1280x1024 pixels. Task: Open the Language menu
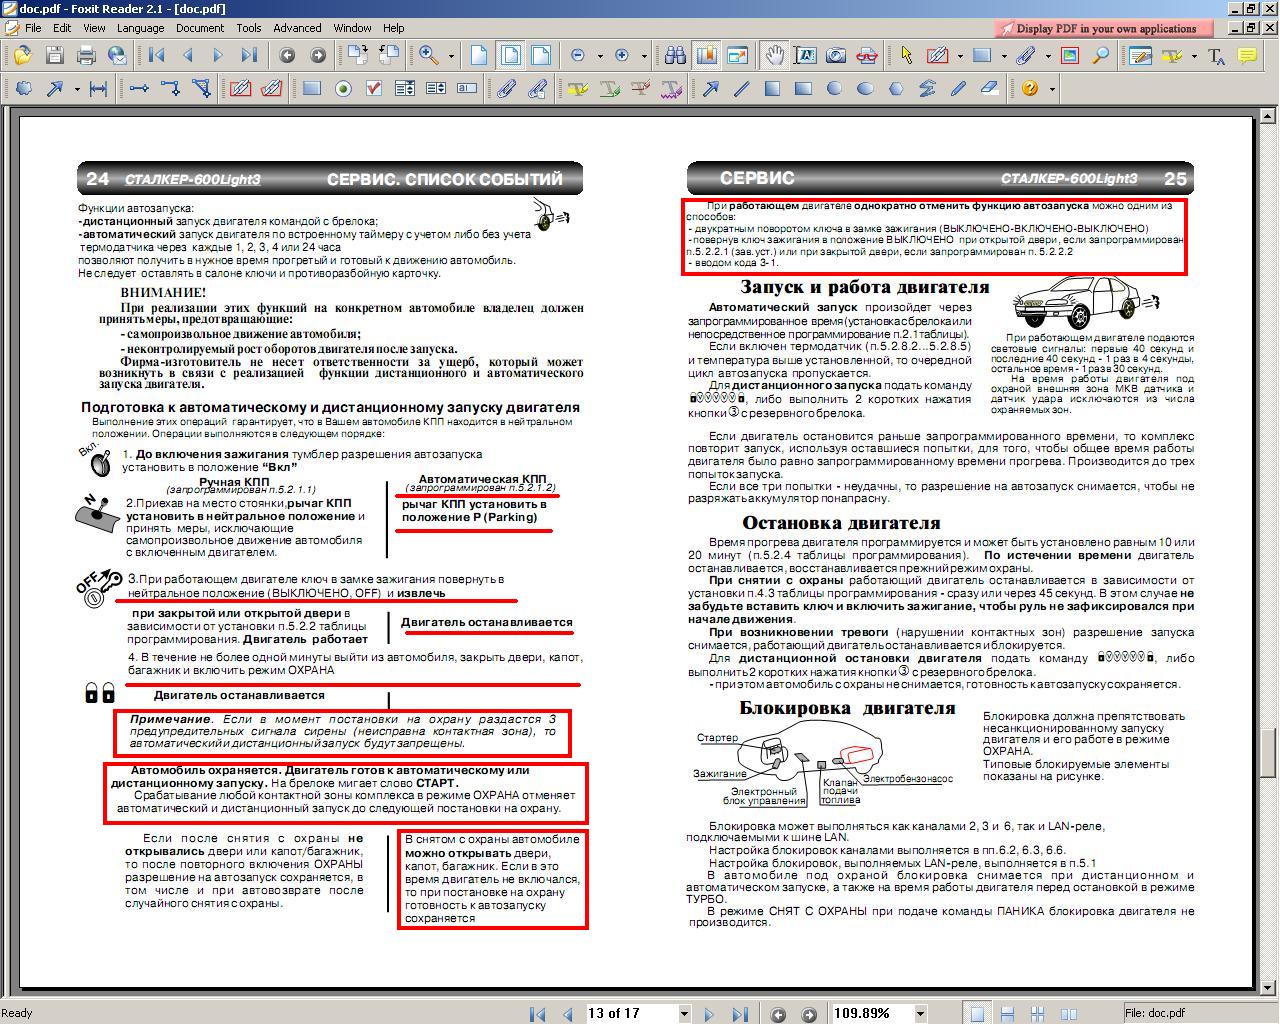pyautogui.click(x=140, y=28)
